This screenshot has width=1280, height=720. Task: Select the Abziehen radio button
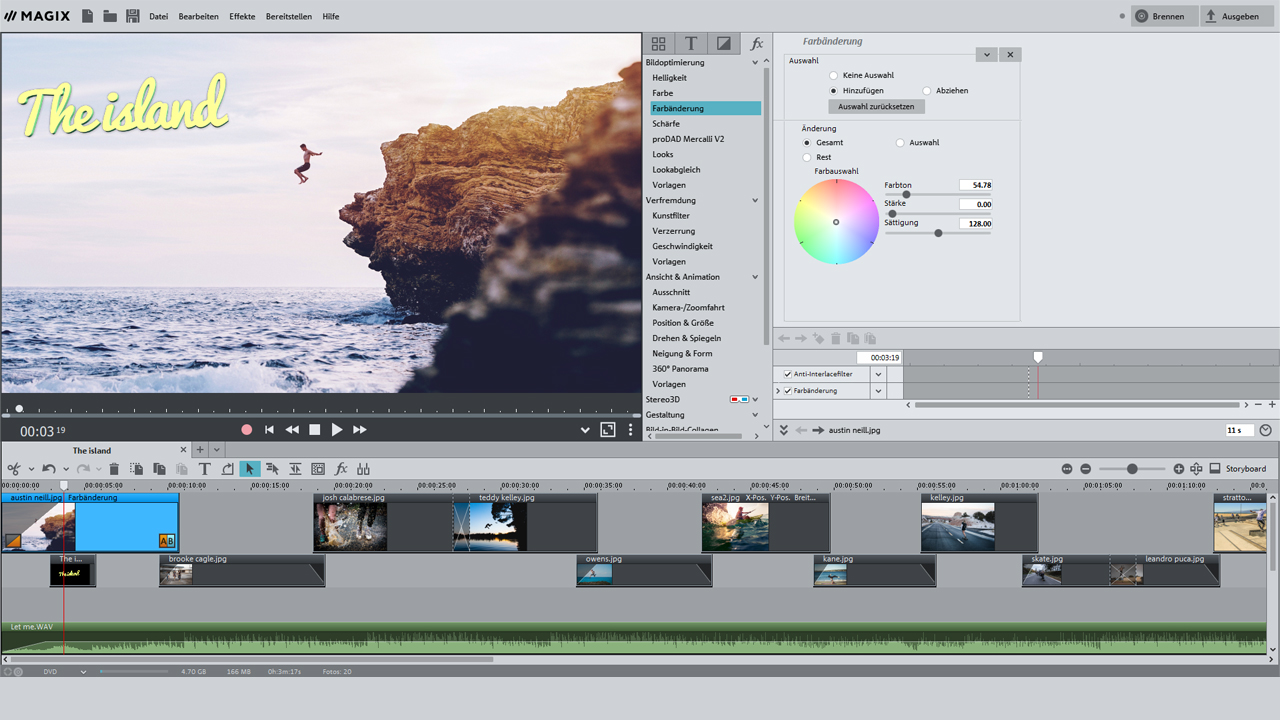[929, 90]
